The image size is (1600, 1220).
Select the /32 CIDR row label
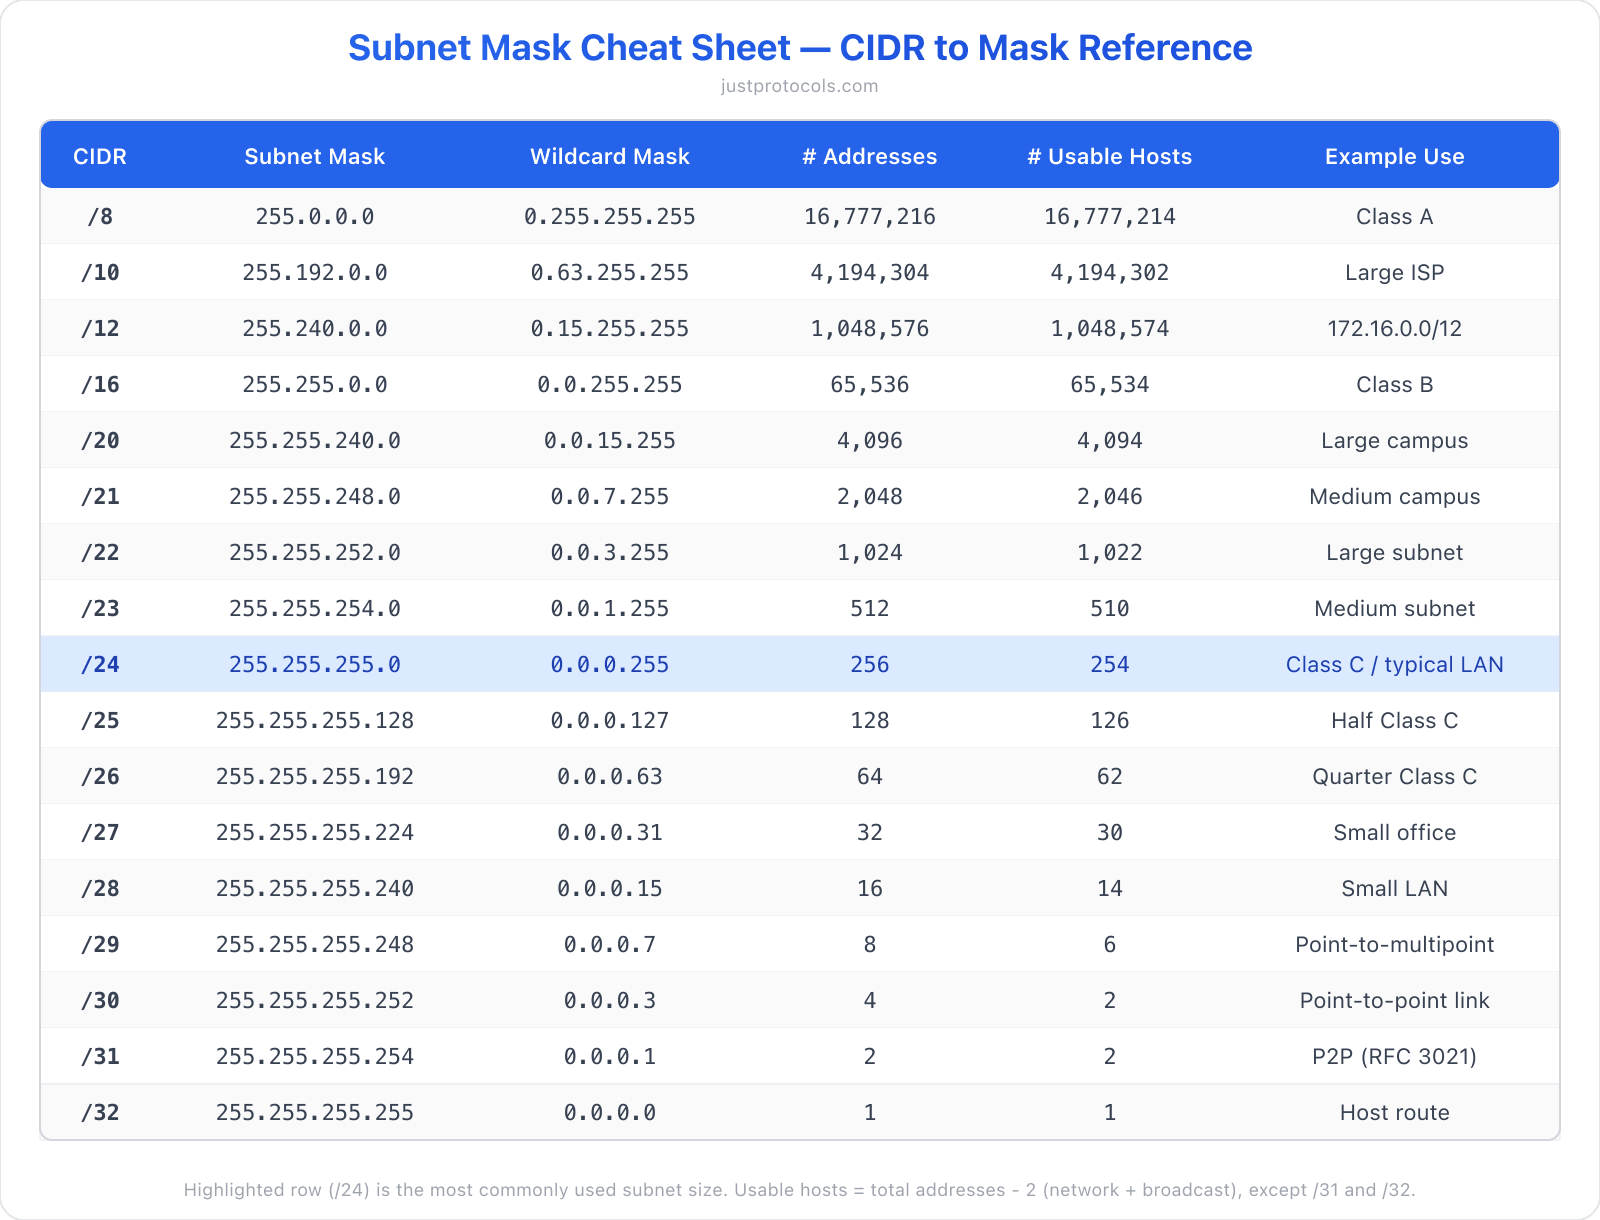100,1112
